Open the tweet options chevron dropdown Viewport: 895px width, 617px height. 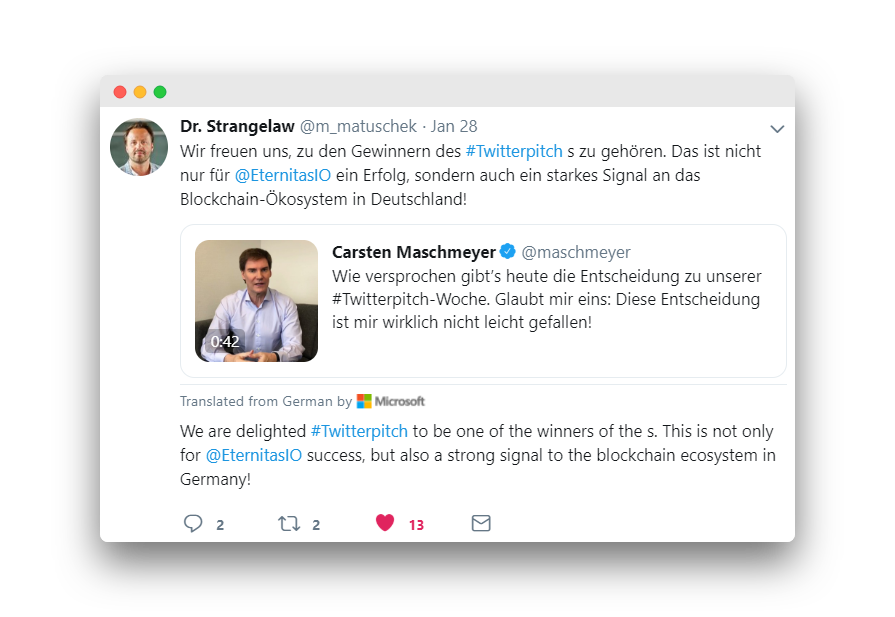click(x=777, y=129)
